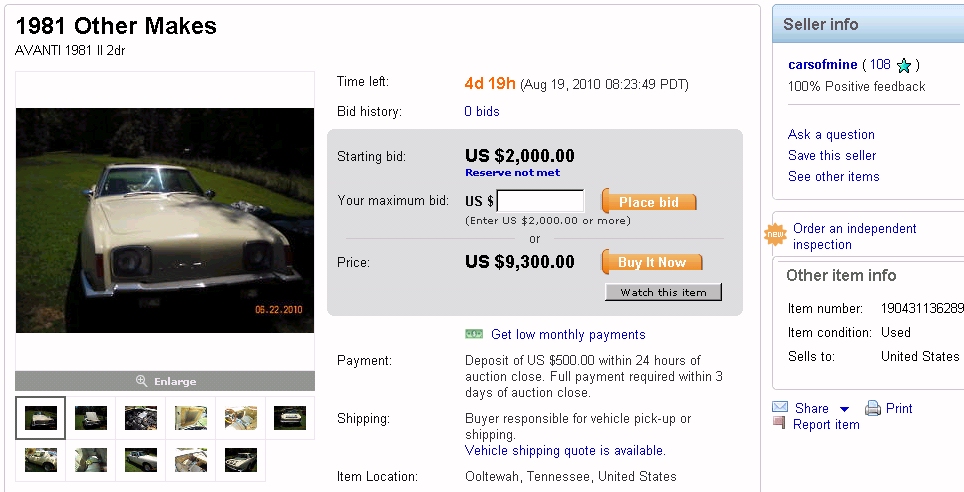This screenshot has width=964, height=492.
Task: Click the orange 'new' badge icon
Action: 775,235
